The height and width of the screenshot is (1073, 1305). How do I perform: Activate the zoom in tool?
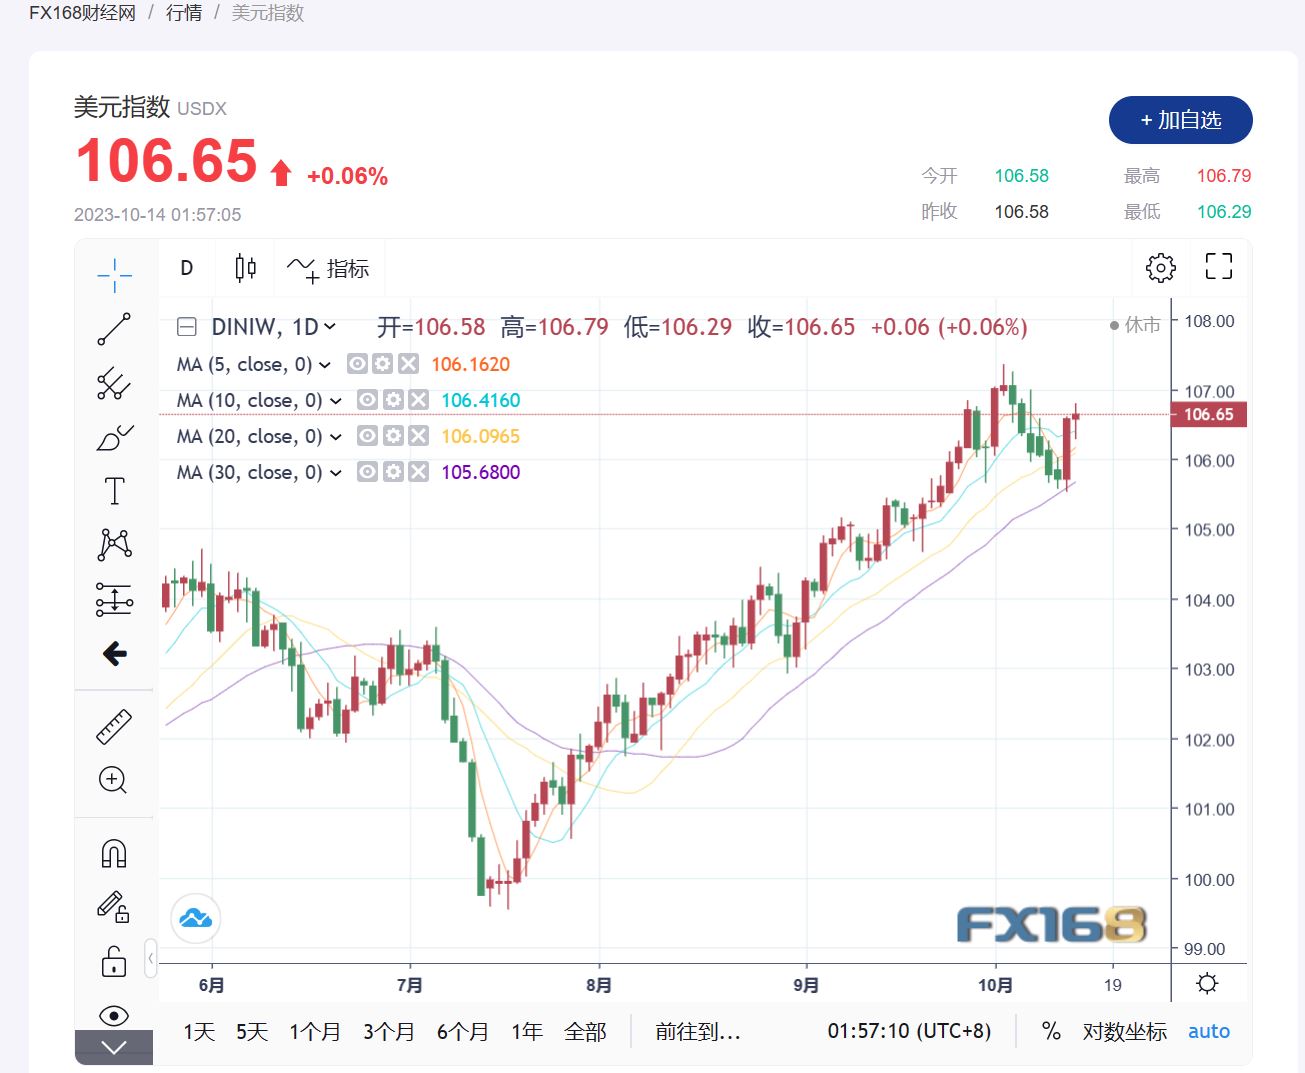tap(114, 780)
